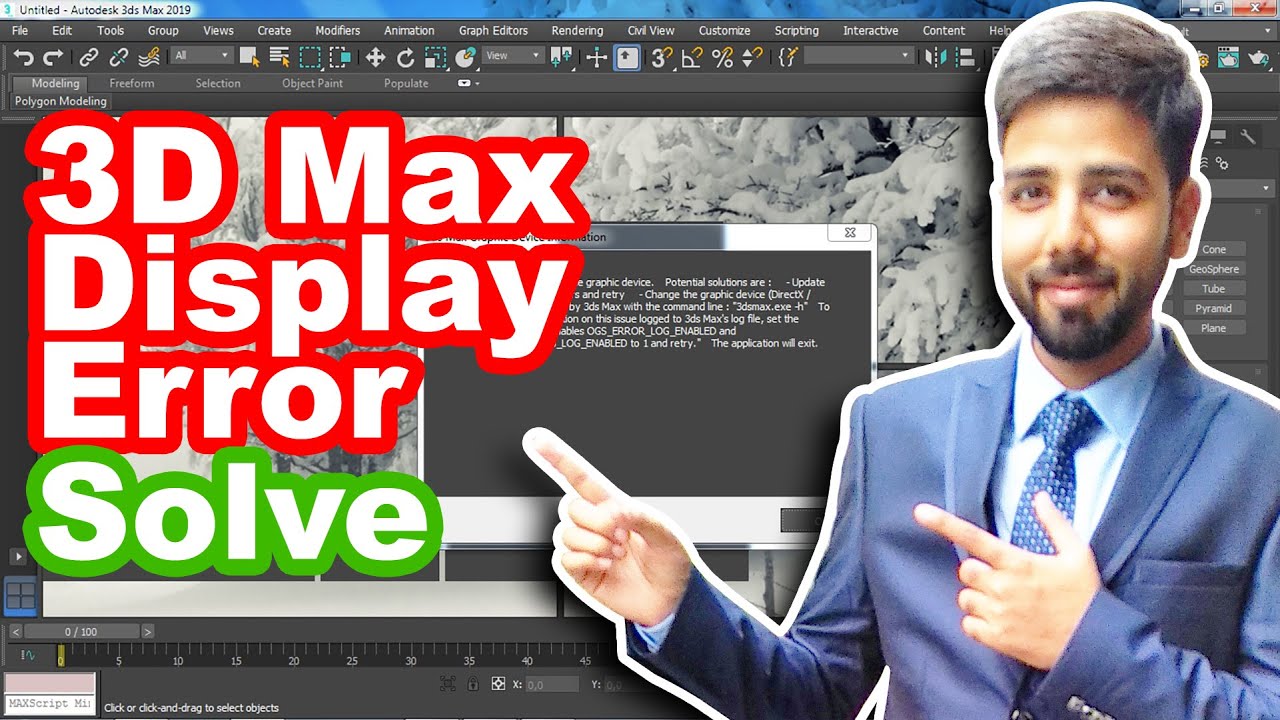Viewport: 1280px width, 720px height.
Task: Click the Redo arrow icon
Action: 53,57
